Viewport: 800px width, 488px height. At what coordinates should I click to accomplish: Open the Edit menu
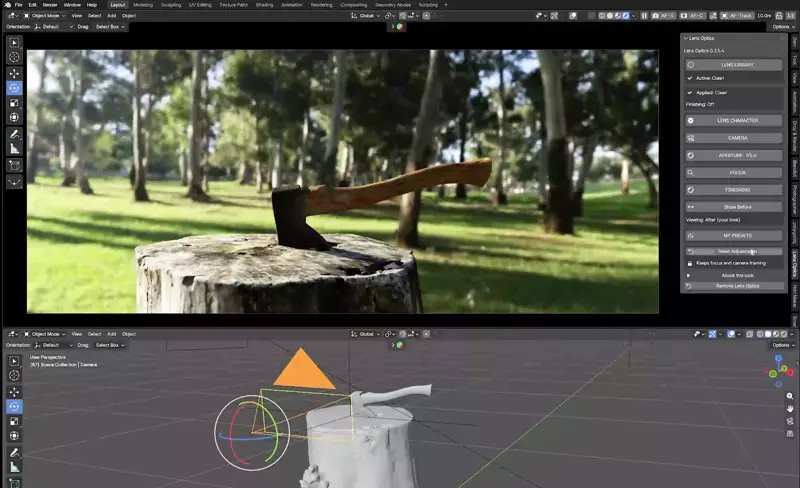tap(32, 5)
